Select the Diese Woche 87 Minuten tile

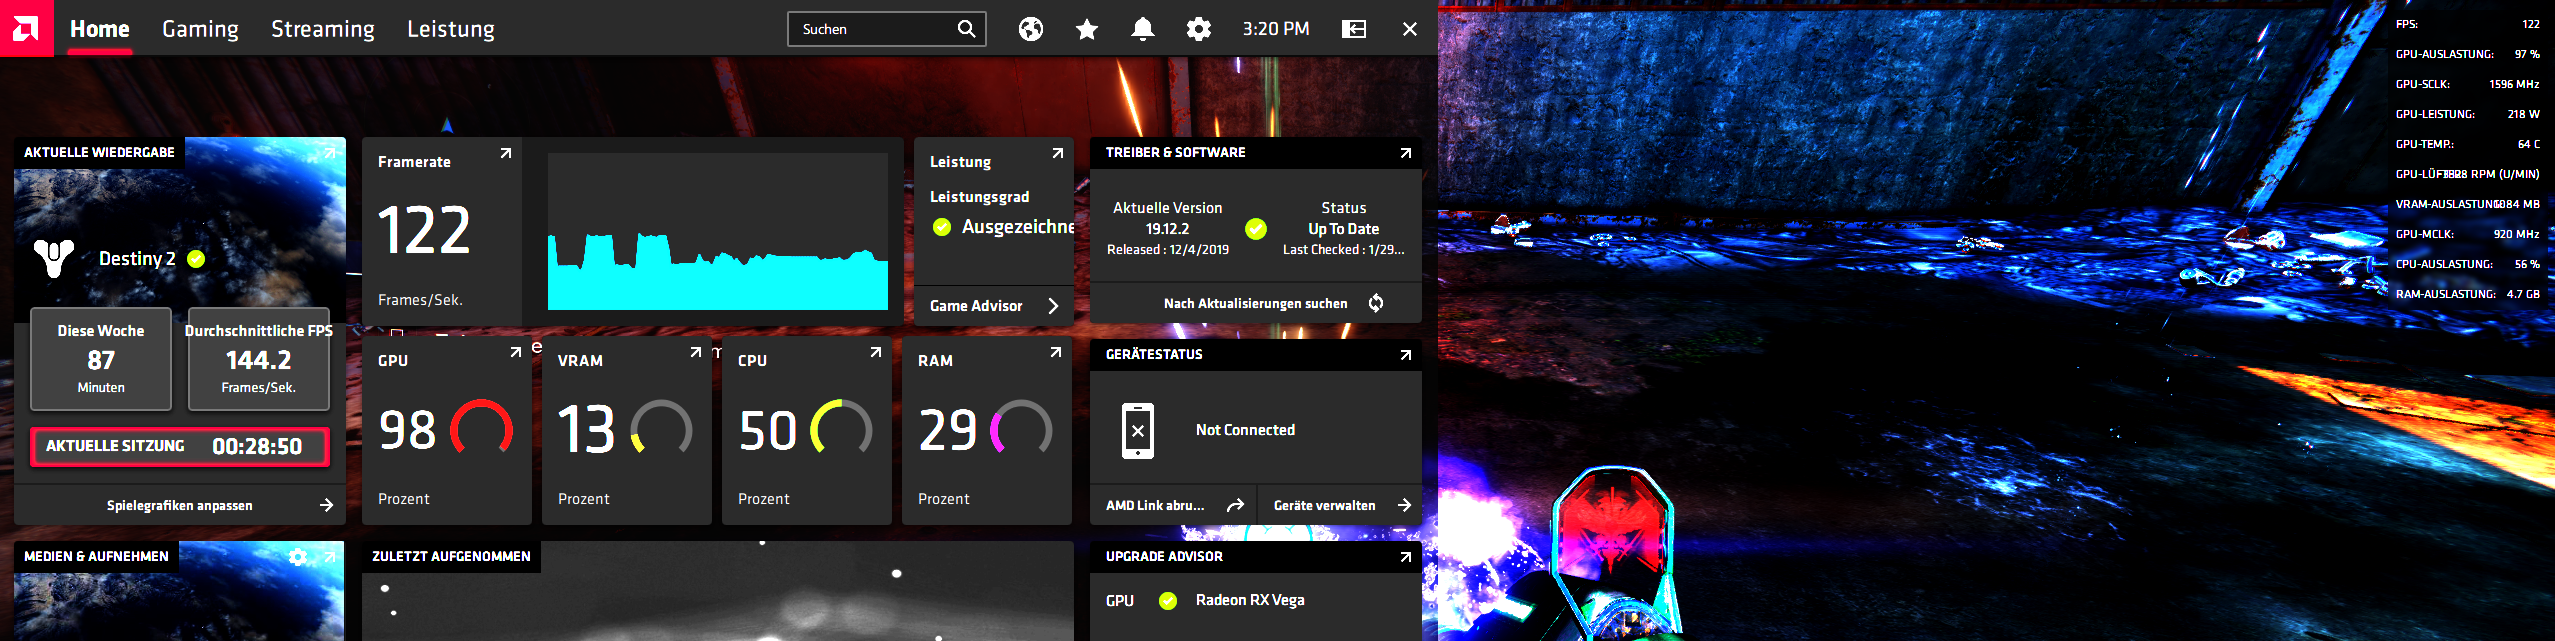click(x=101, y=359)
